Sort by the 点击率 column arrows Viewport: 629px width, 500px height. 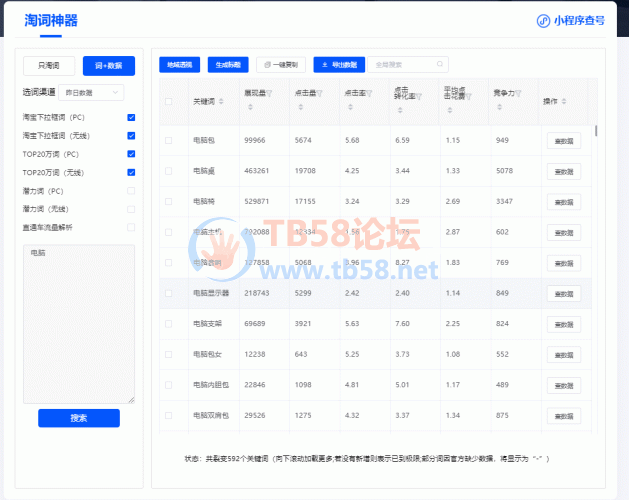pyautogui.click(x=350, y=107)
